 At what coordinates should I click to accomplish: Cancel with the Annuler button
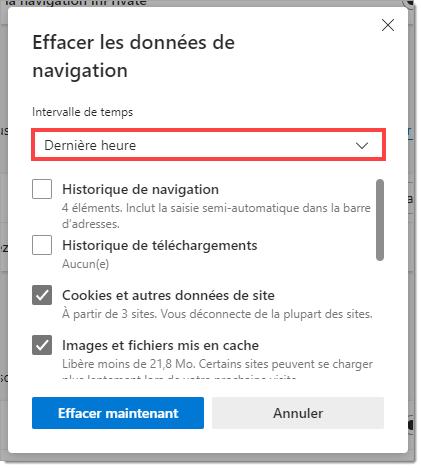298,413
